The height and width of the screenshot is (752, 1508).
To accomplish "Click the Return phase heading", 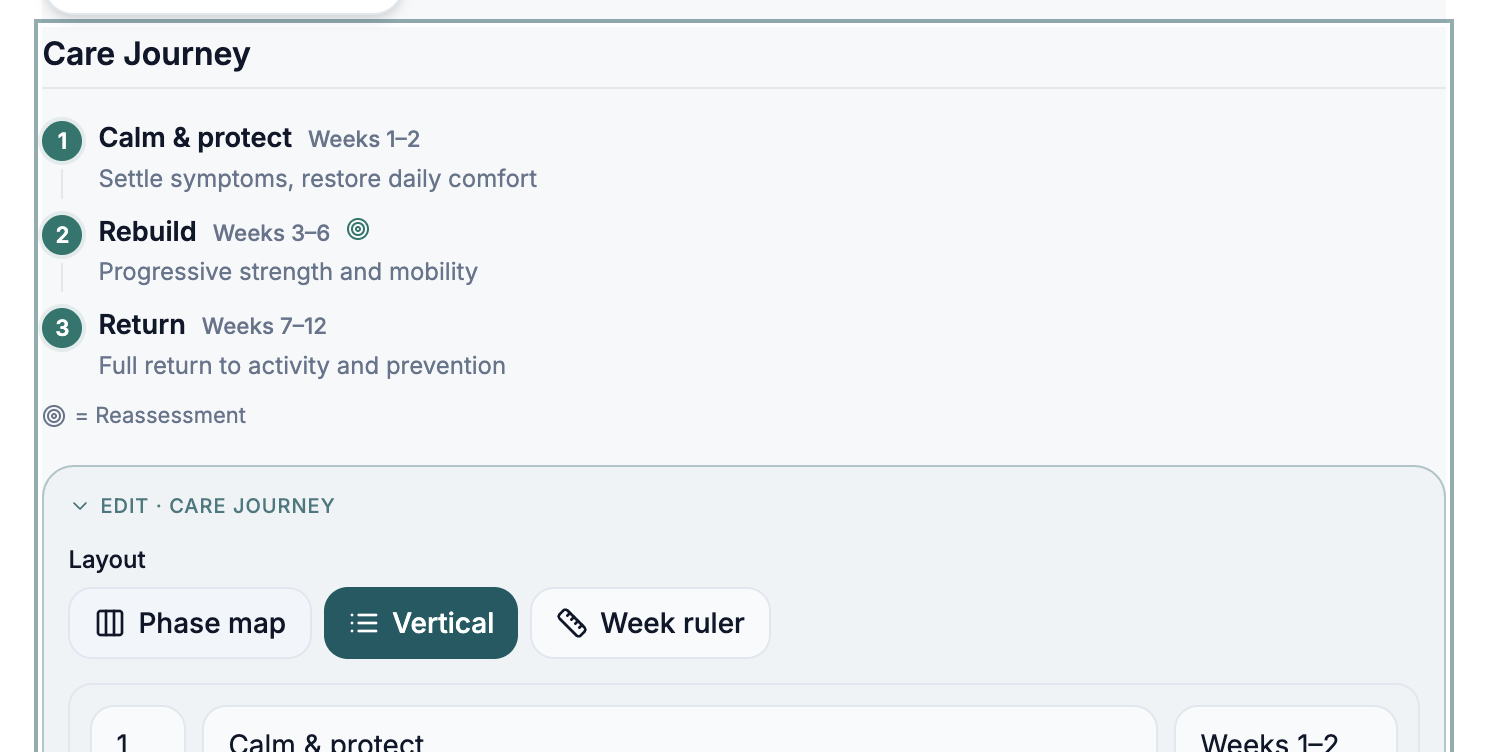I will 142,324.
